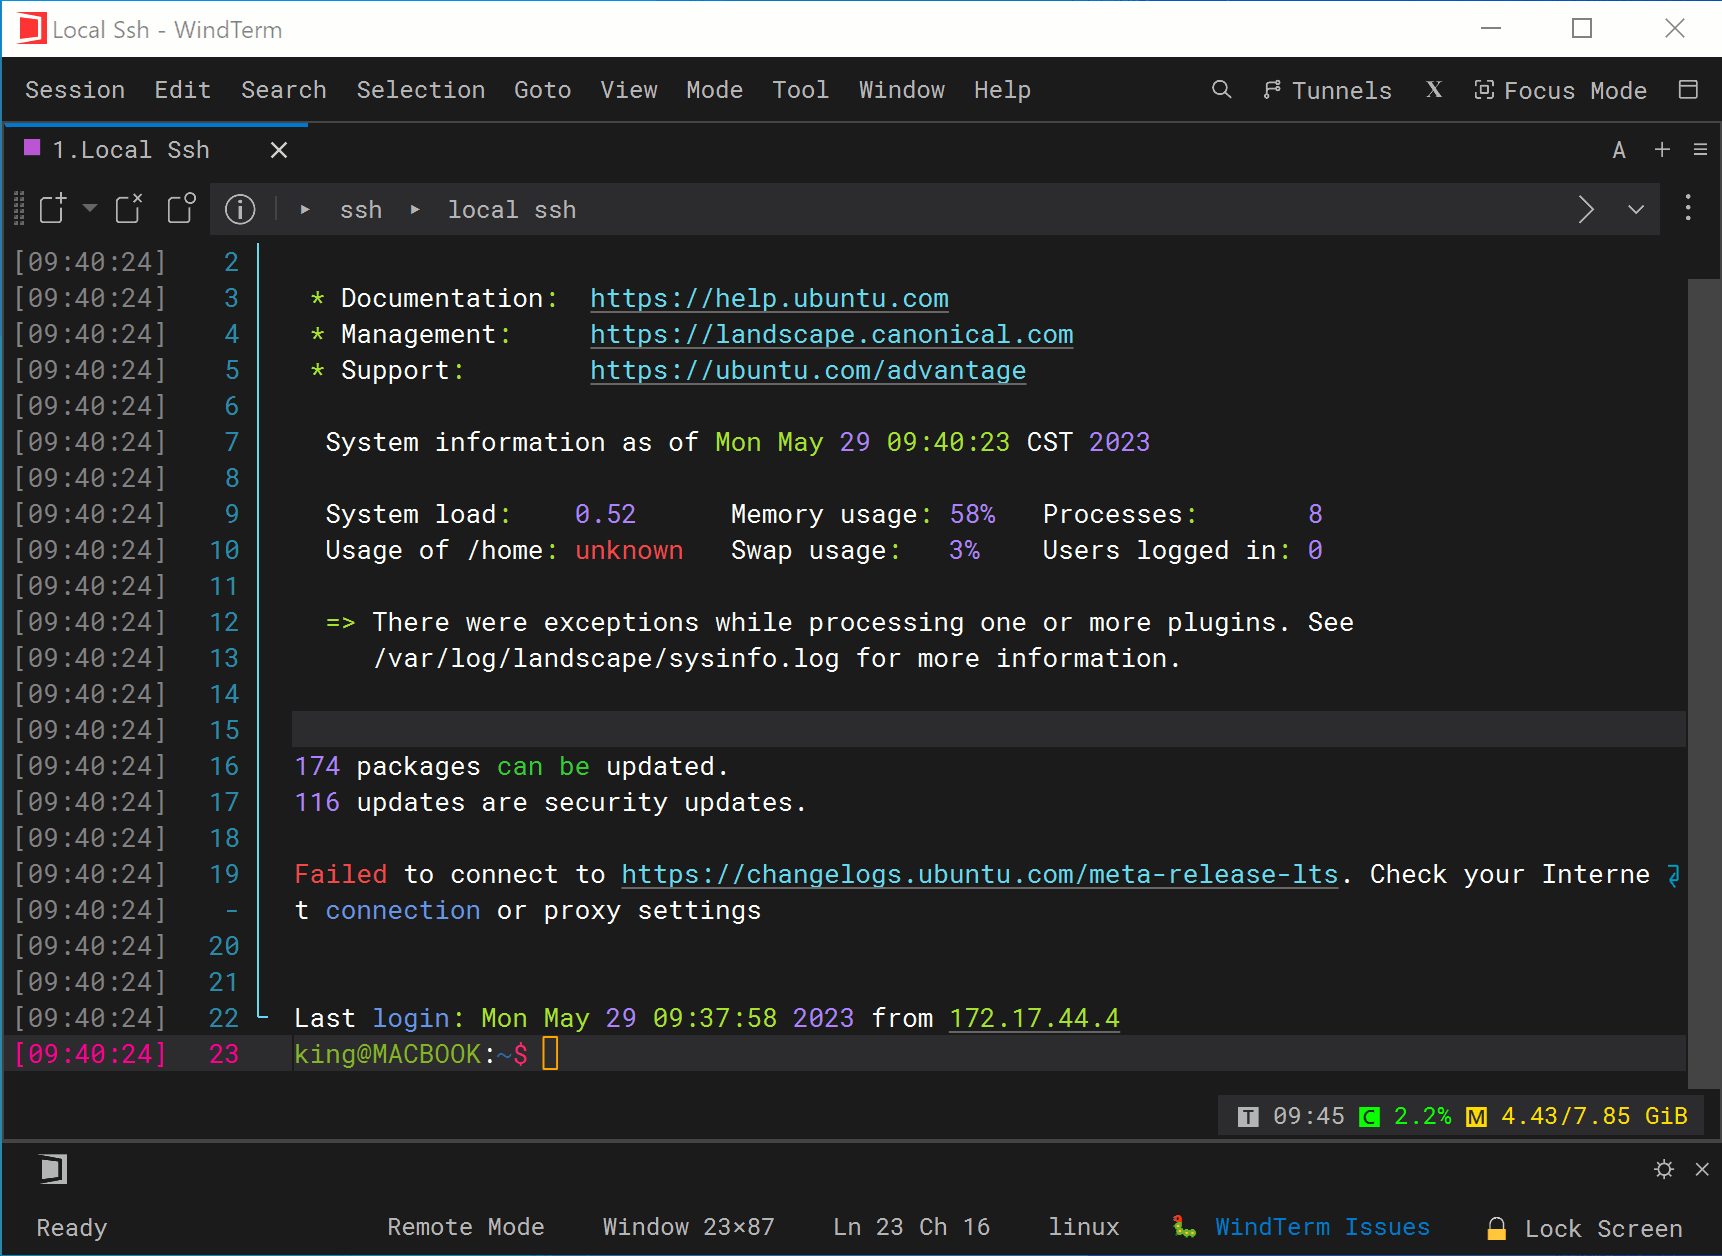This screenshot has width=1722, height=1256.
Task: Open the Session menu
Action: coord(75,90)
